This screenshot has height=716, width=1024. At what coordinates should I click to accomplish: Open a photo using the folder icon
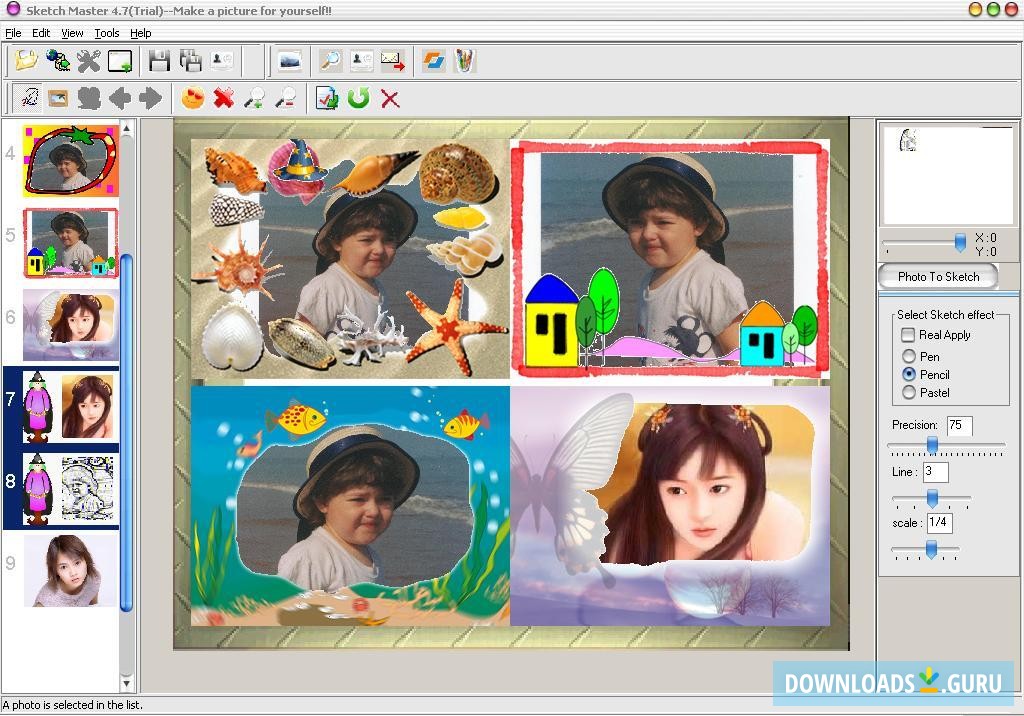(x=25, y=60)
